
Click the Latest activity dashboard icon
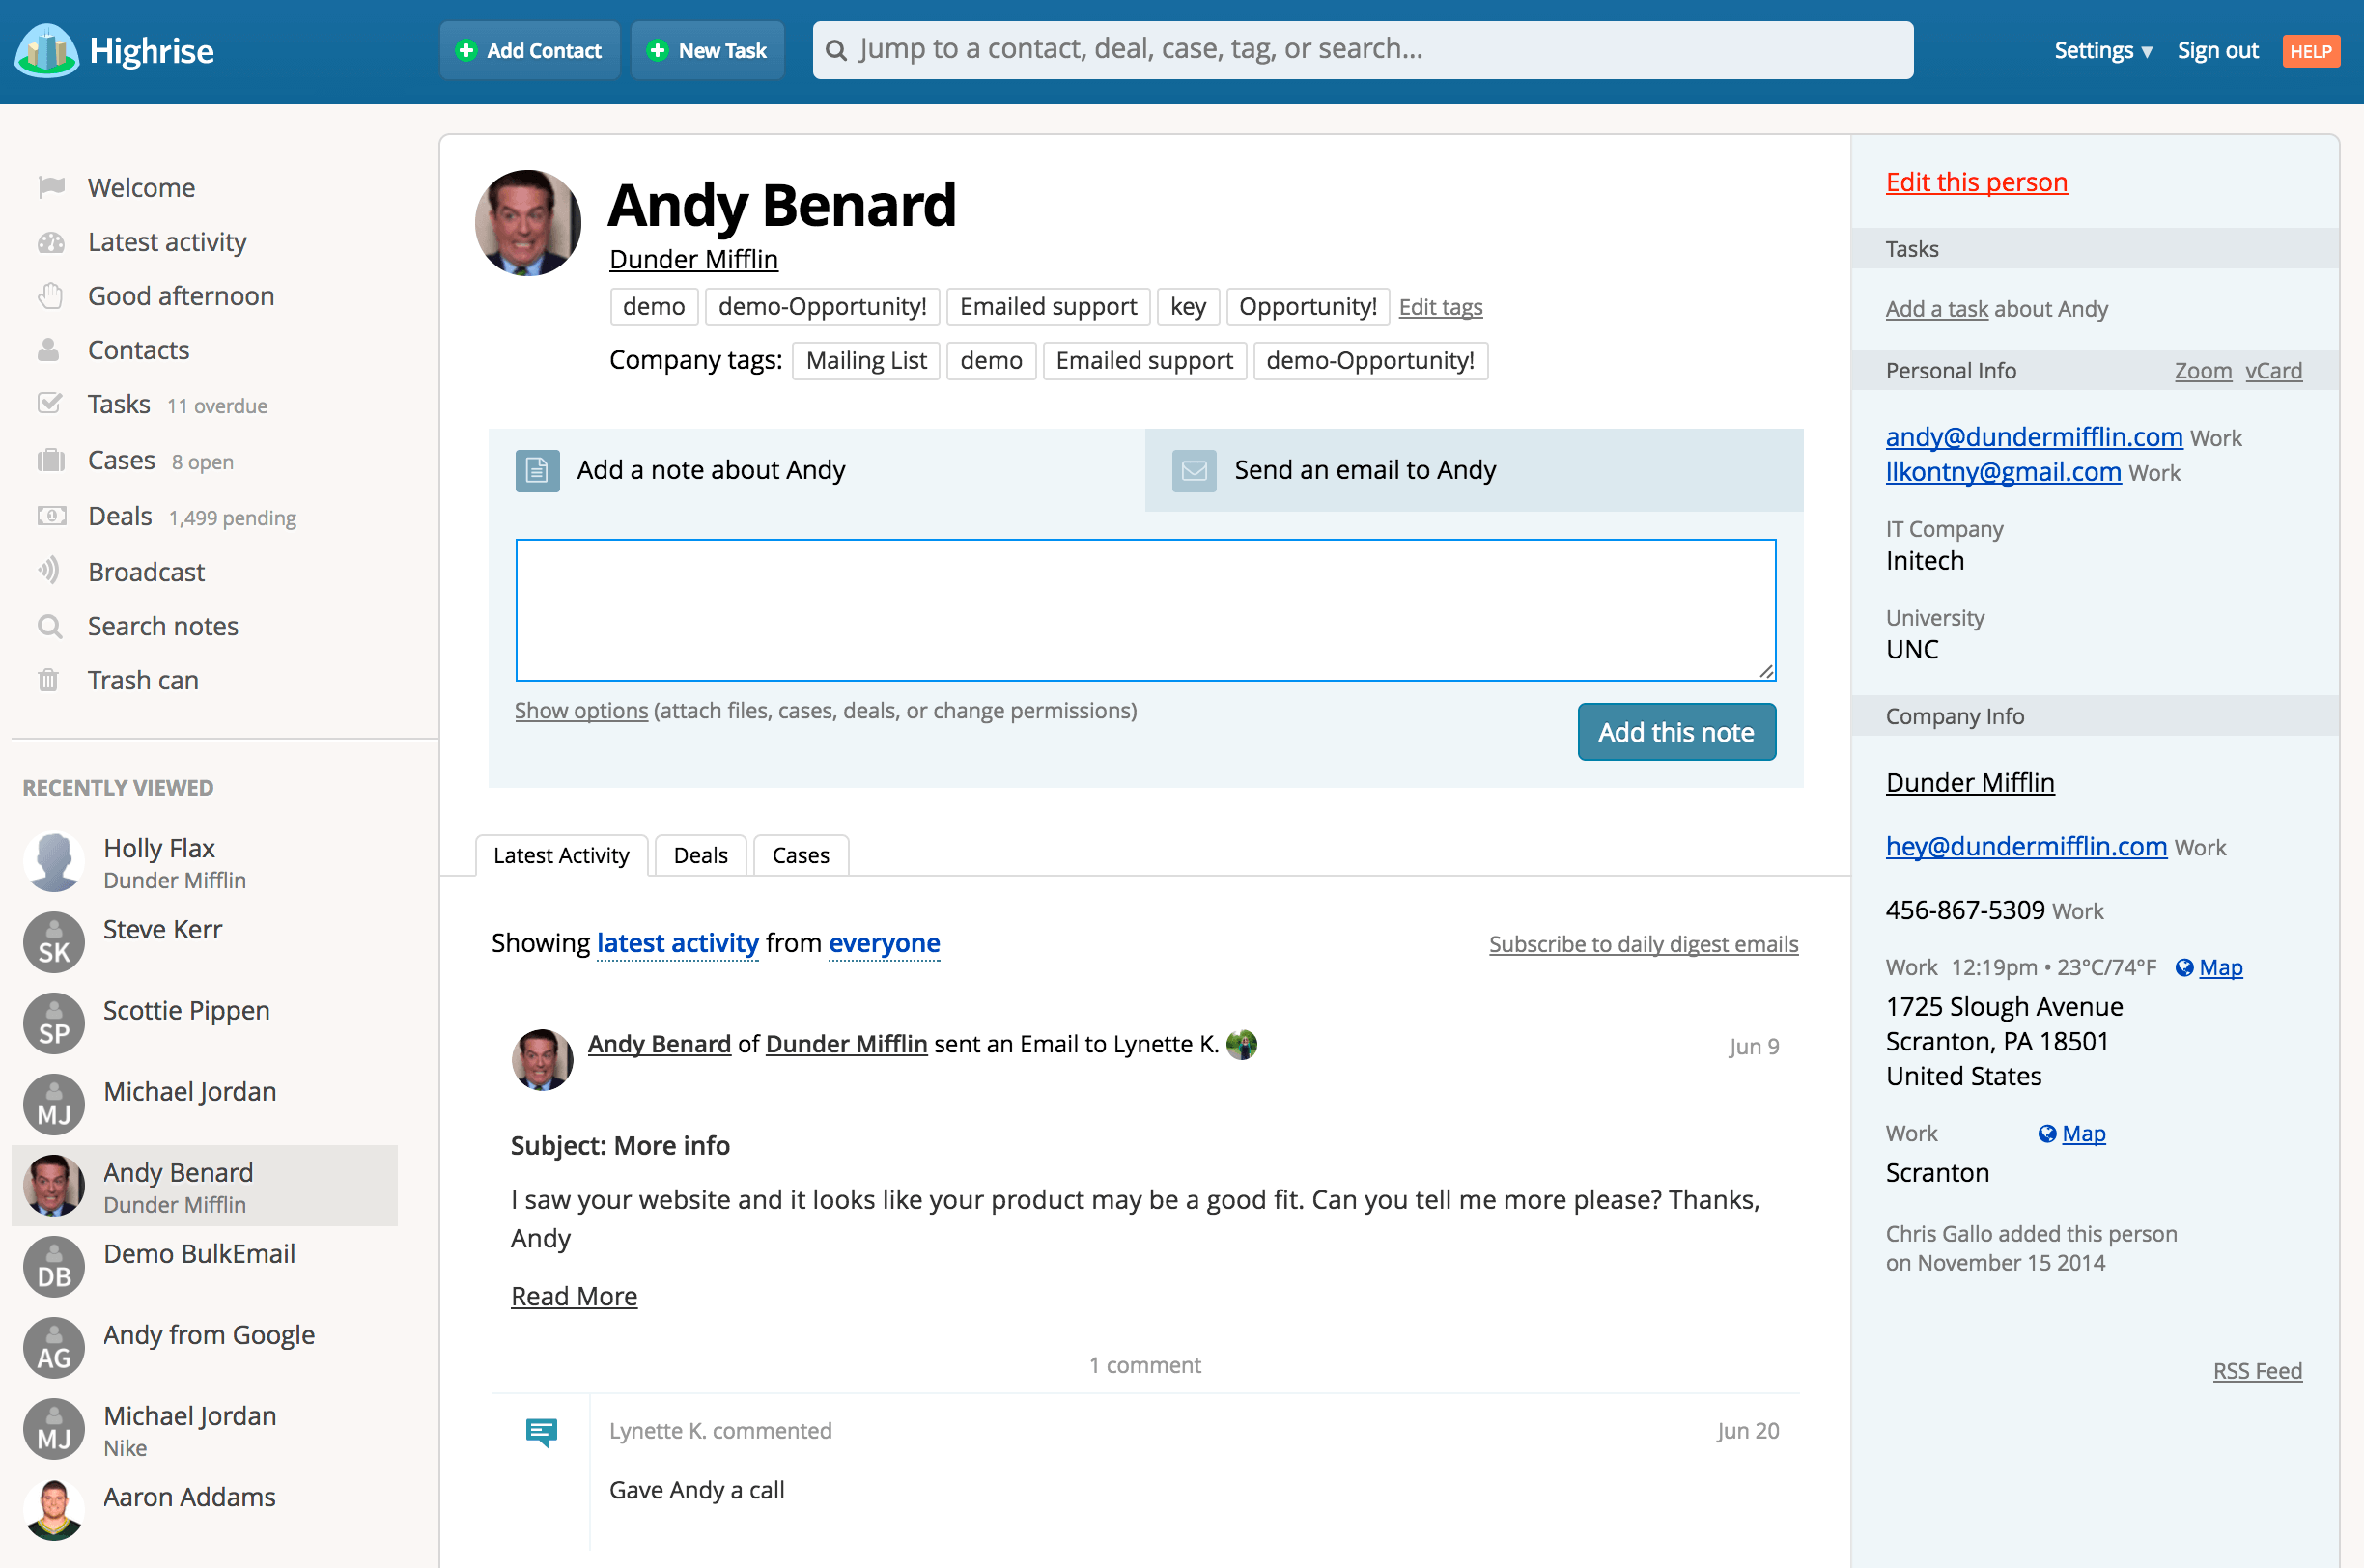pos(51,242)
